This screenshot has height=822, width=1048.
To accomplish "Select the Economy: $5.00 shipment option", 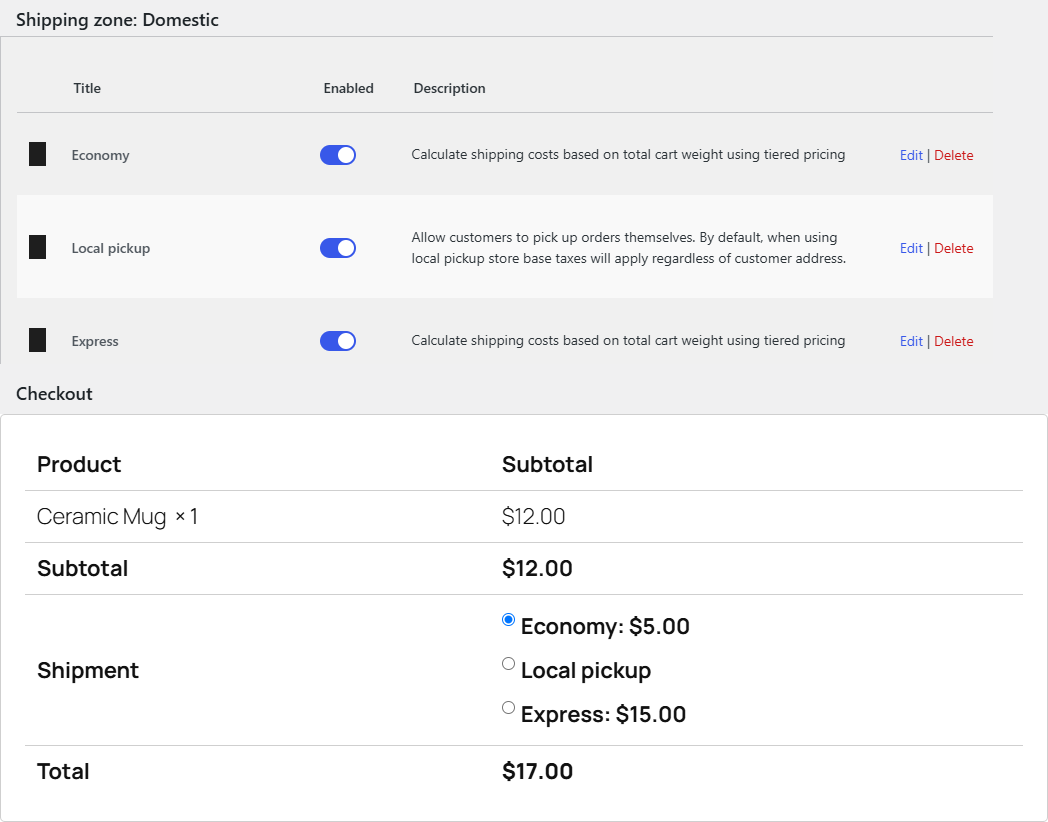I will [x=508, y=620].
